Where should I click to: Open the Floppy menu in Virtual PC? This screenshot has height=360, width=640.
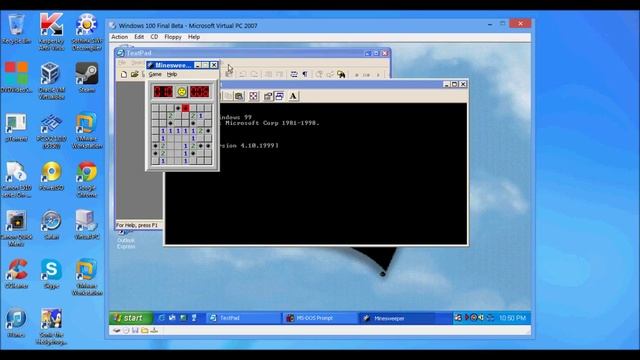pos(173,37)
